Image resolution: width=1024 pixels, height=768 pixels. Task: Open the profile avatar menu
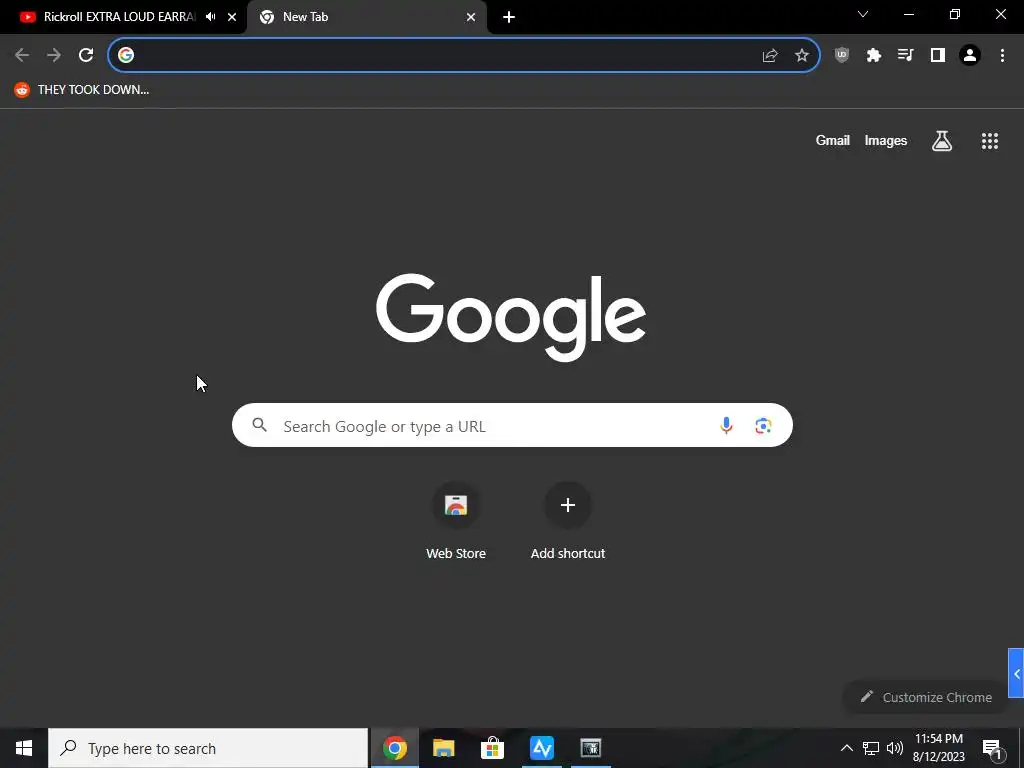click(970, 55)
